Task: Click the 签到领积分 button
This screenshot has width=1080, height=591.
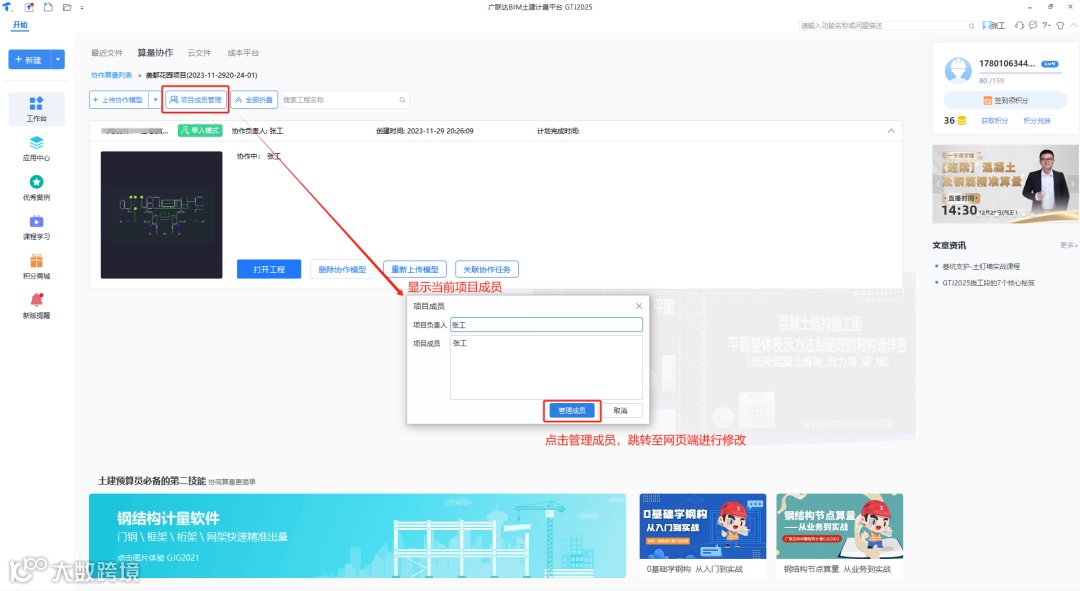Action: point(1005,101)
